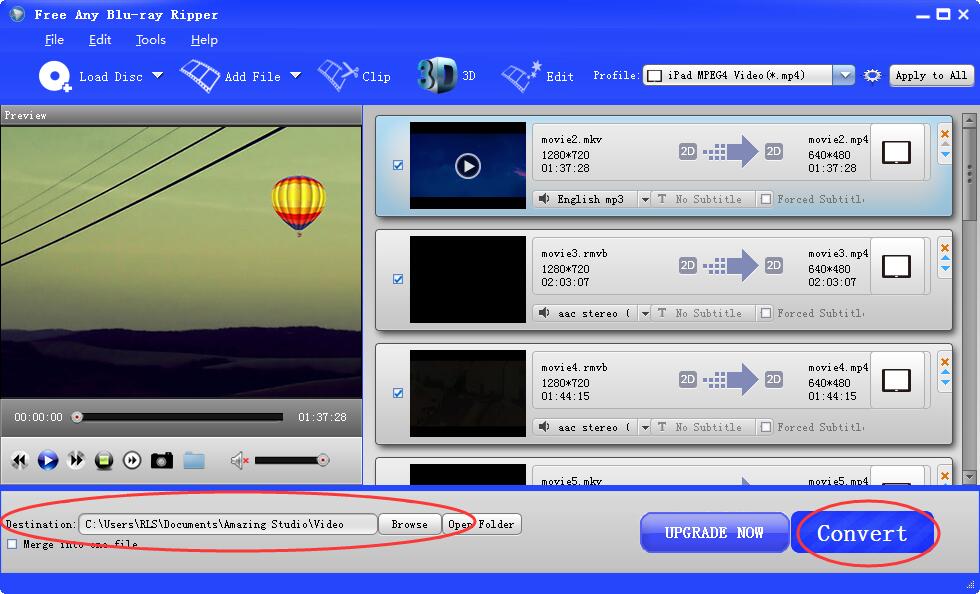The image size is (980, 594).
Task: Open the subtitle selector for movie2.mkv
Action: coord(703,199)
